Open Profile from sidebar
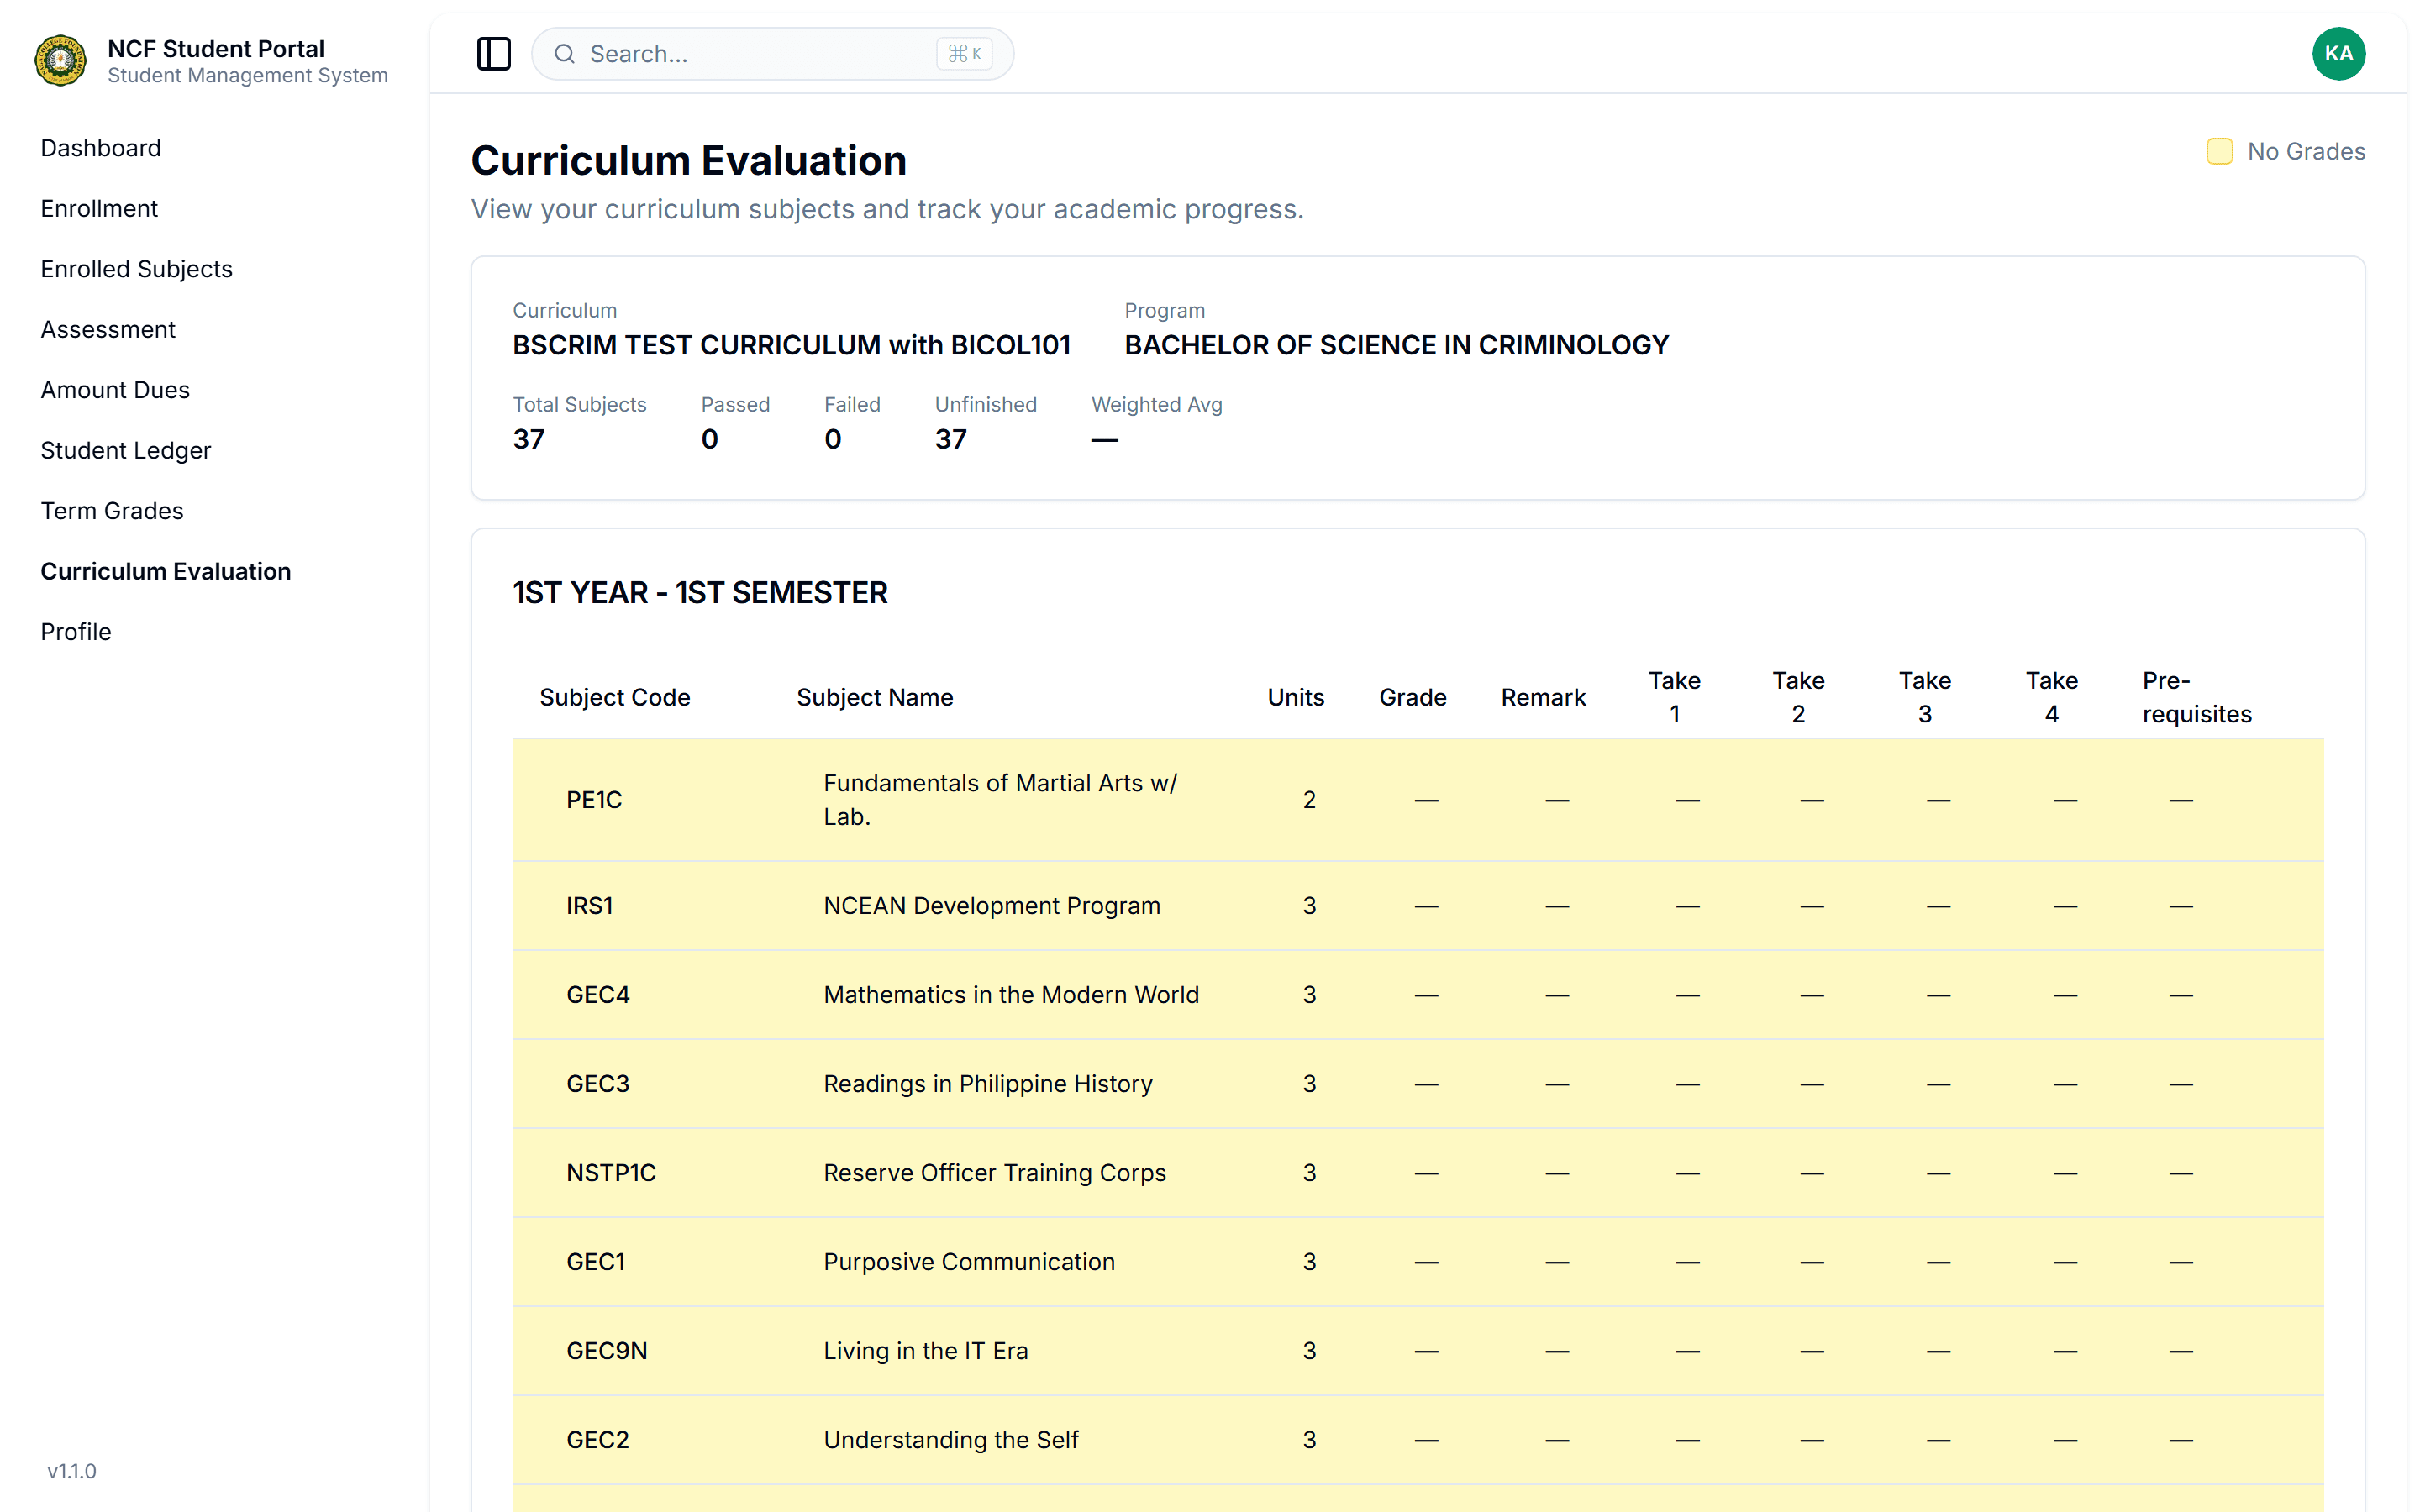This screenshot has width=2420, height=1512. [x=76, y=632]
